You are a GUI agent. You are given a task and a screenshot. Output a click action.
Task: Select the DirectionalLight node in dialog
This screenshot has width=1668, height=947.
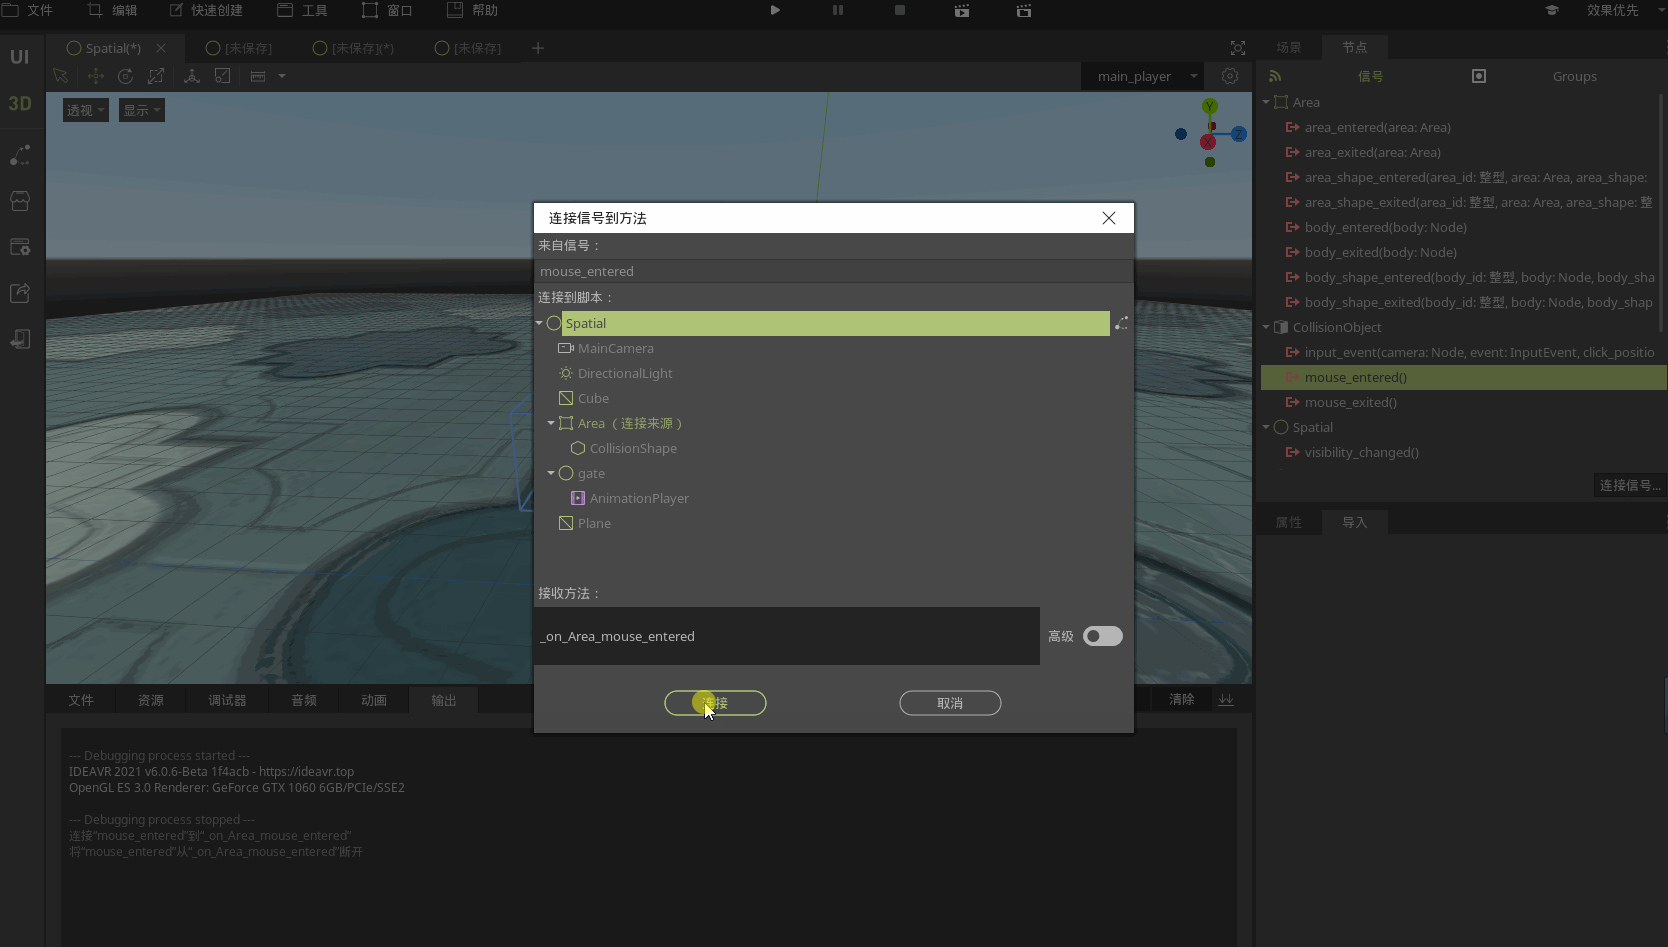coord(625,373)
